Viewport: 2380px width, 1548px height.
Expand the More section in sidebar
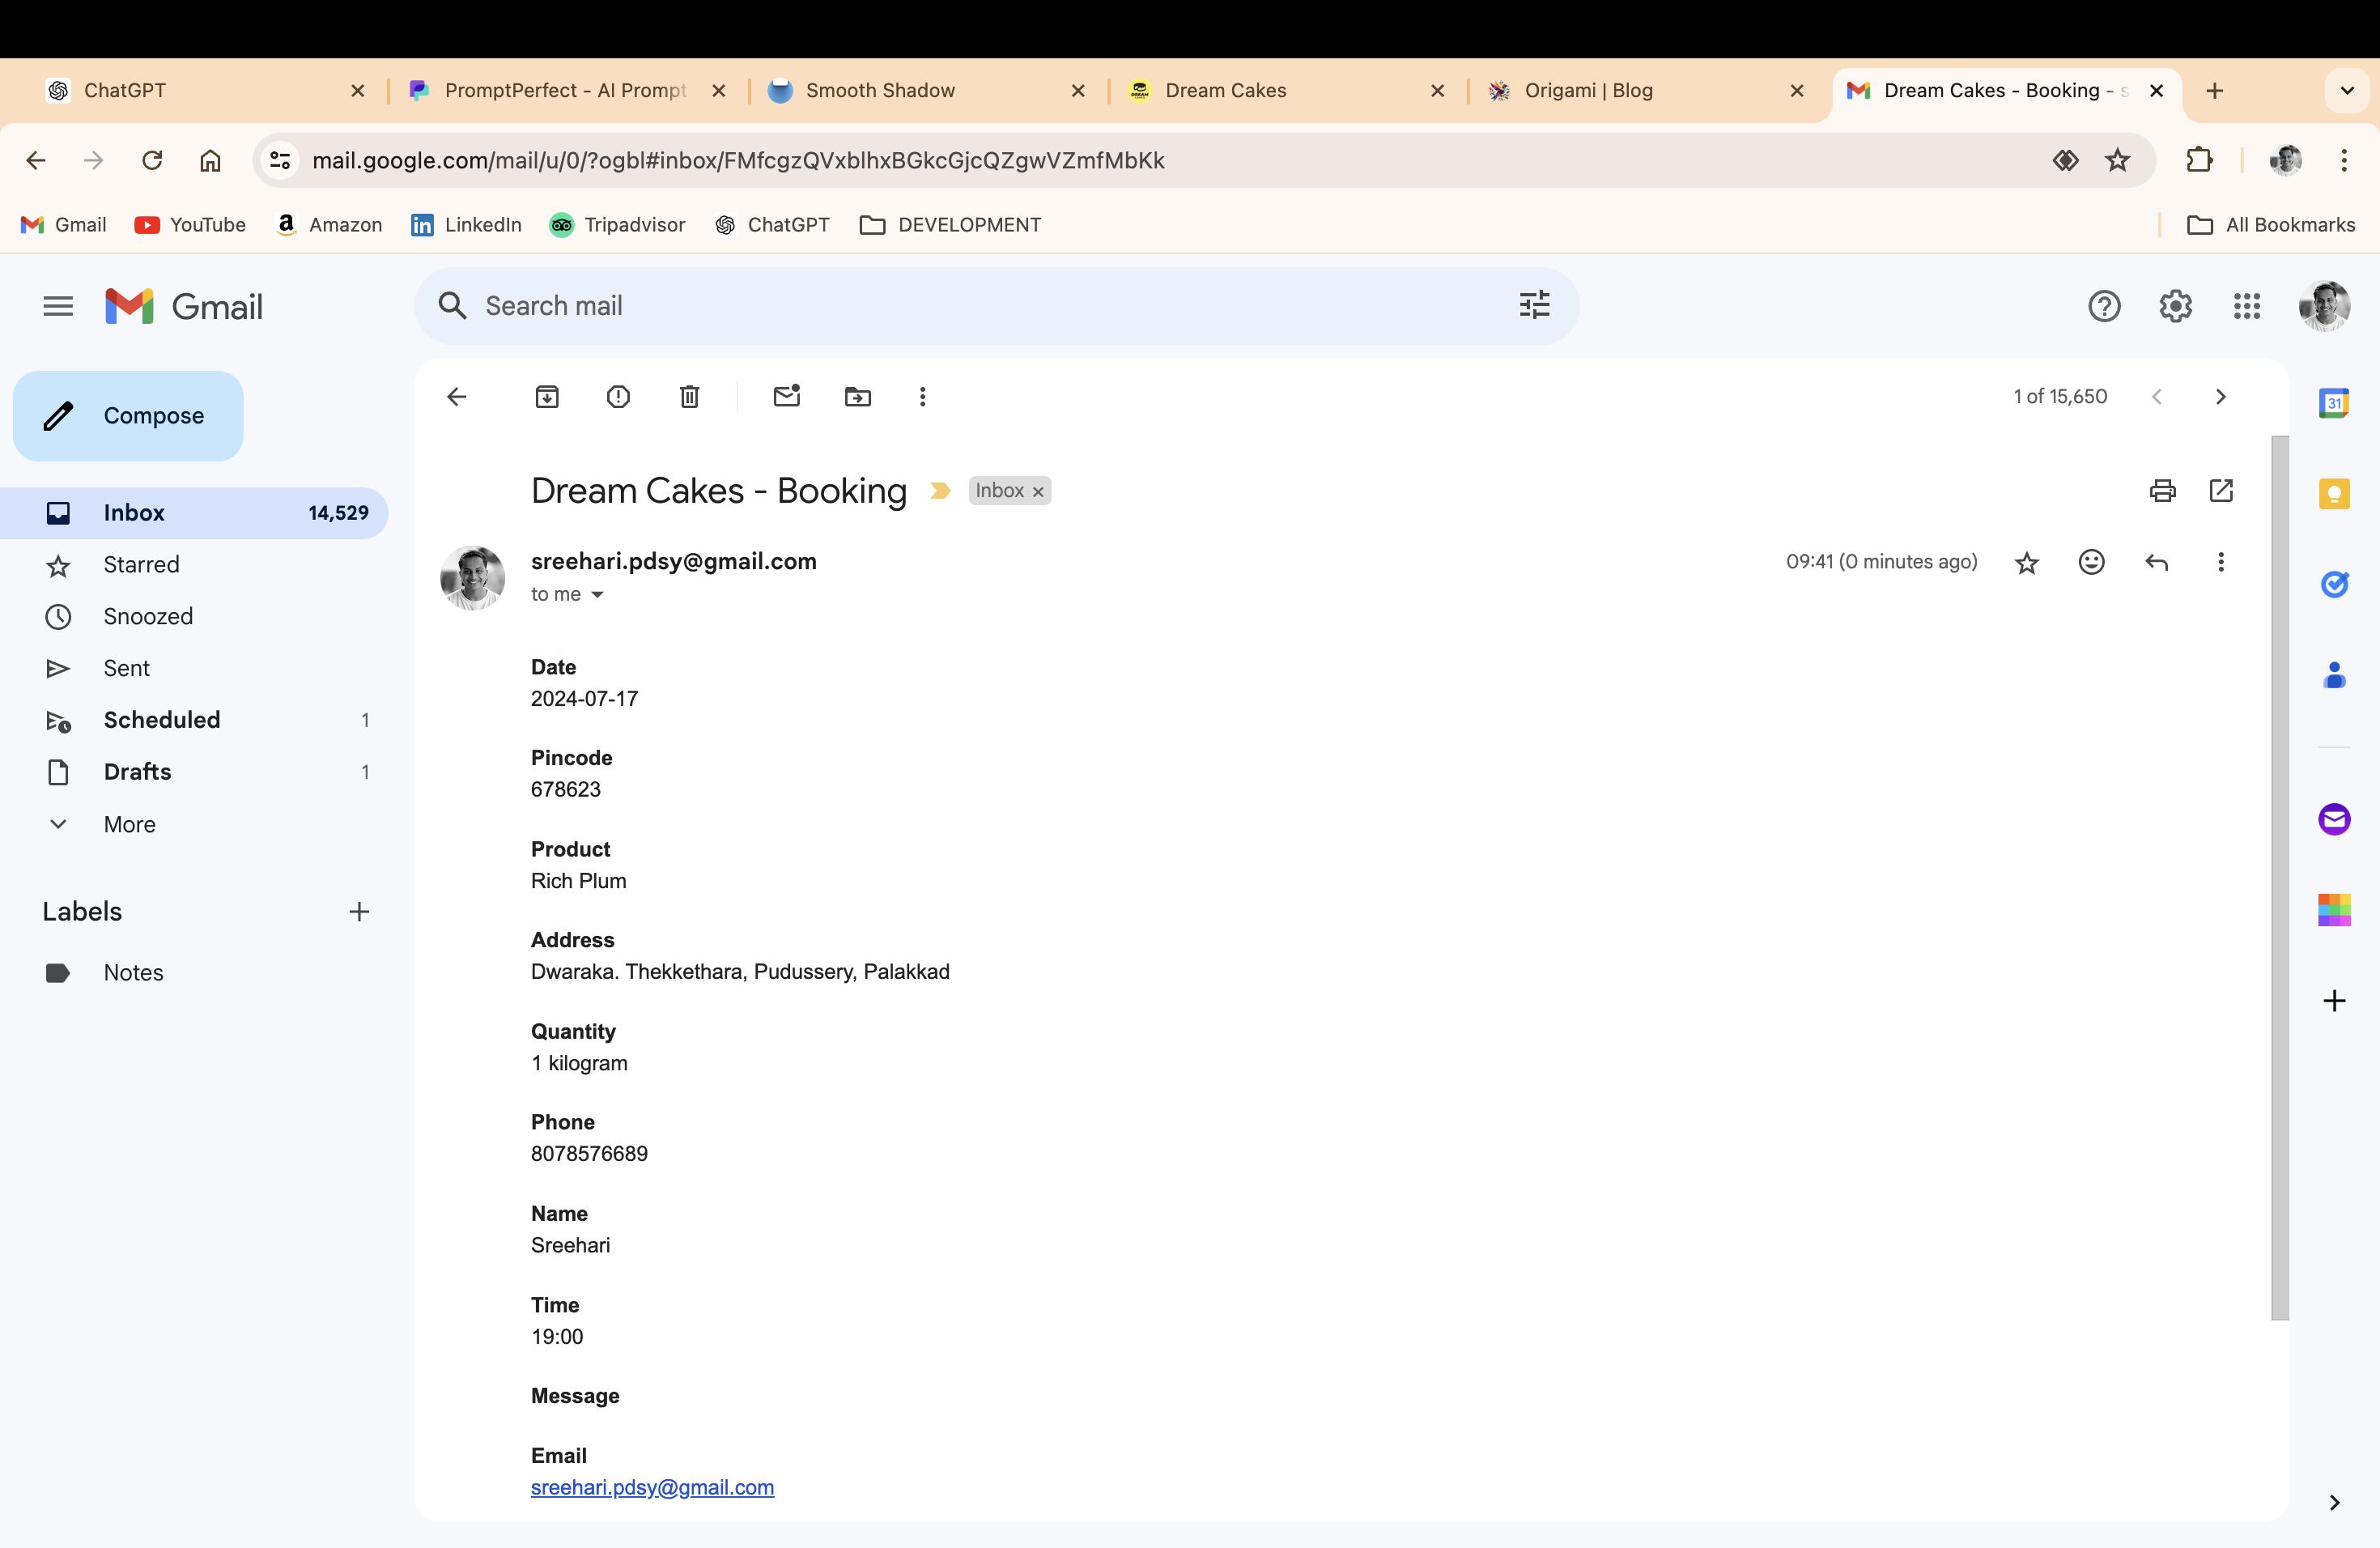click(x=130, y=824)
